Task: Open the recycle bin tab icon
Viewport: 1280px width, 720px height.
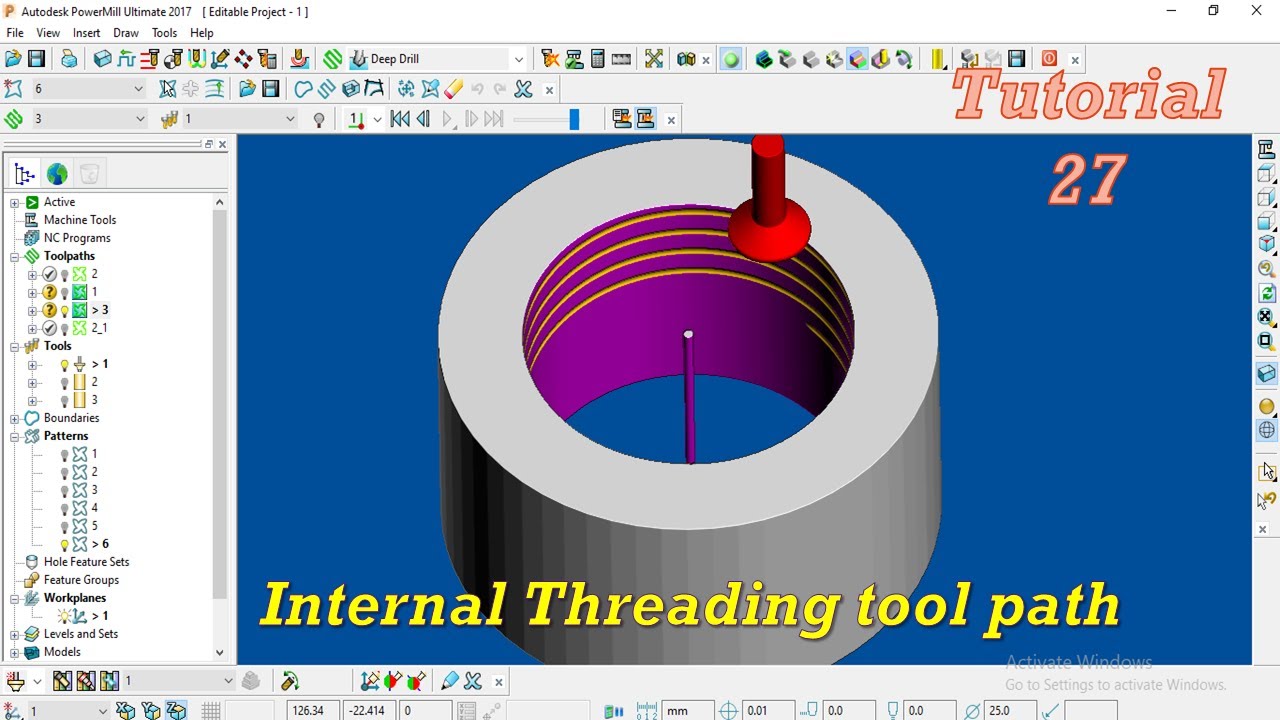Action: click(x=89, y=174)
